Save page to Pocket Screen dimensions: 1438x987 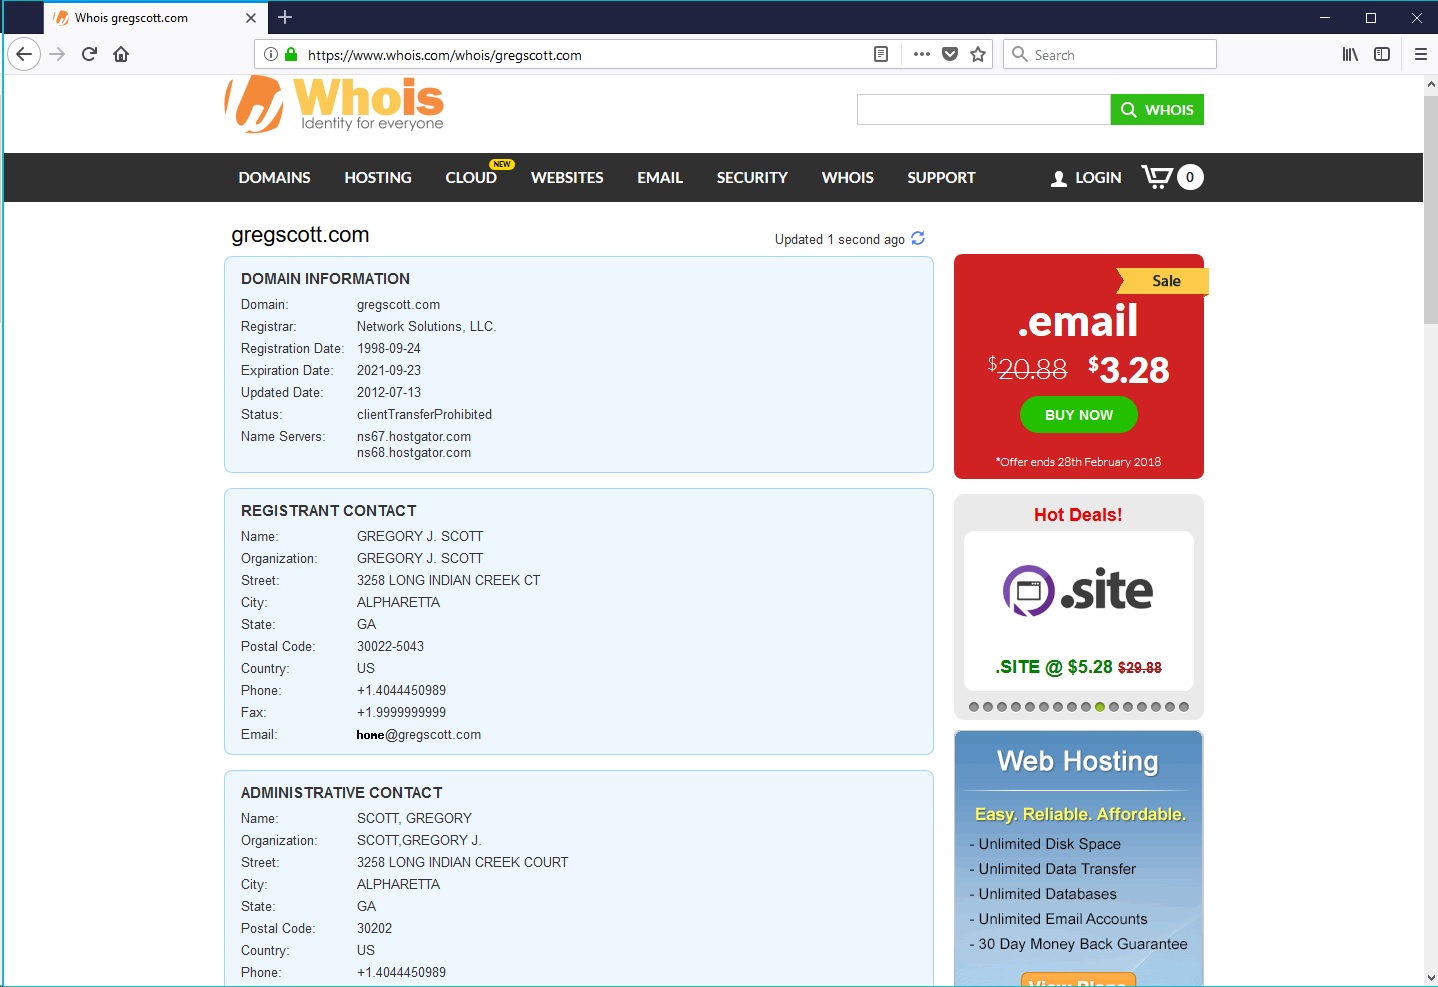click(950, 54)
